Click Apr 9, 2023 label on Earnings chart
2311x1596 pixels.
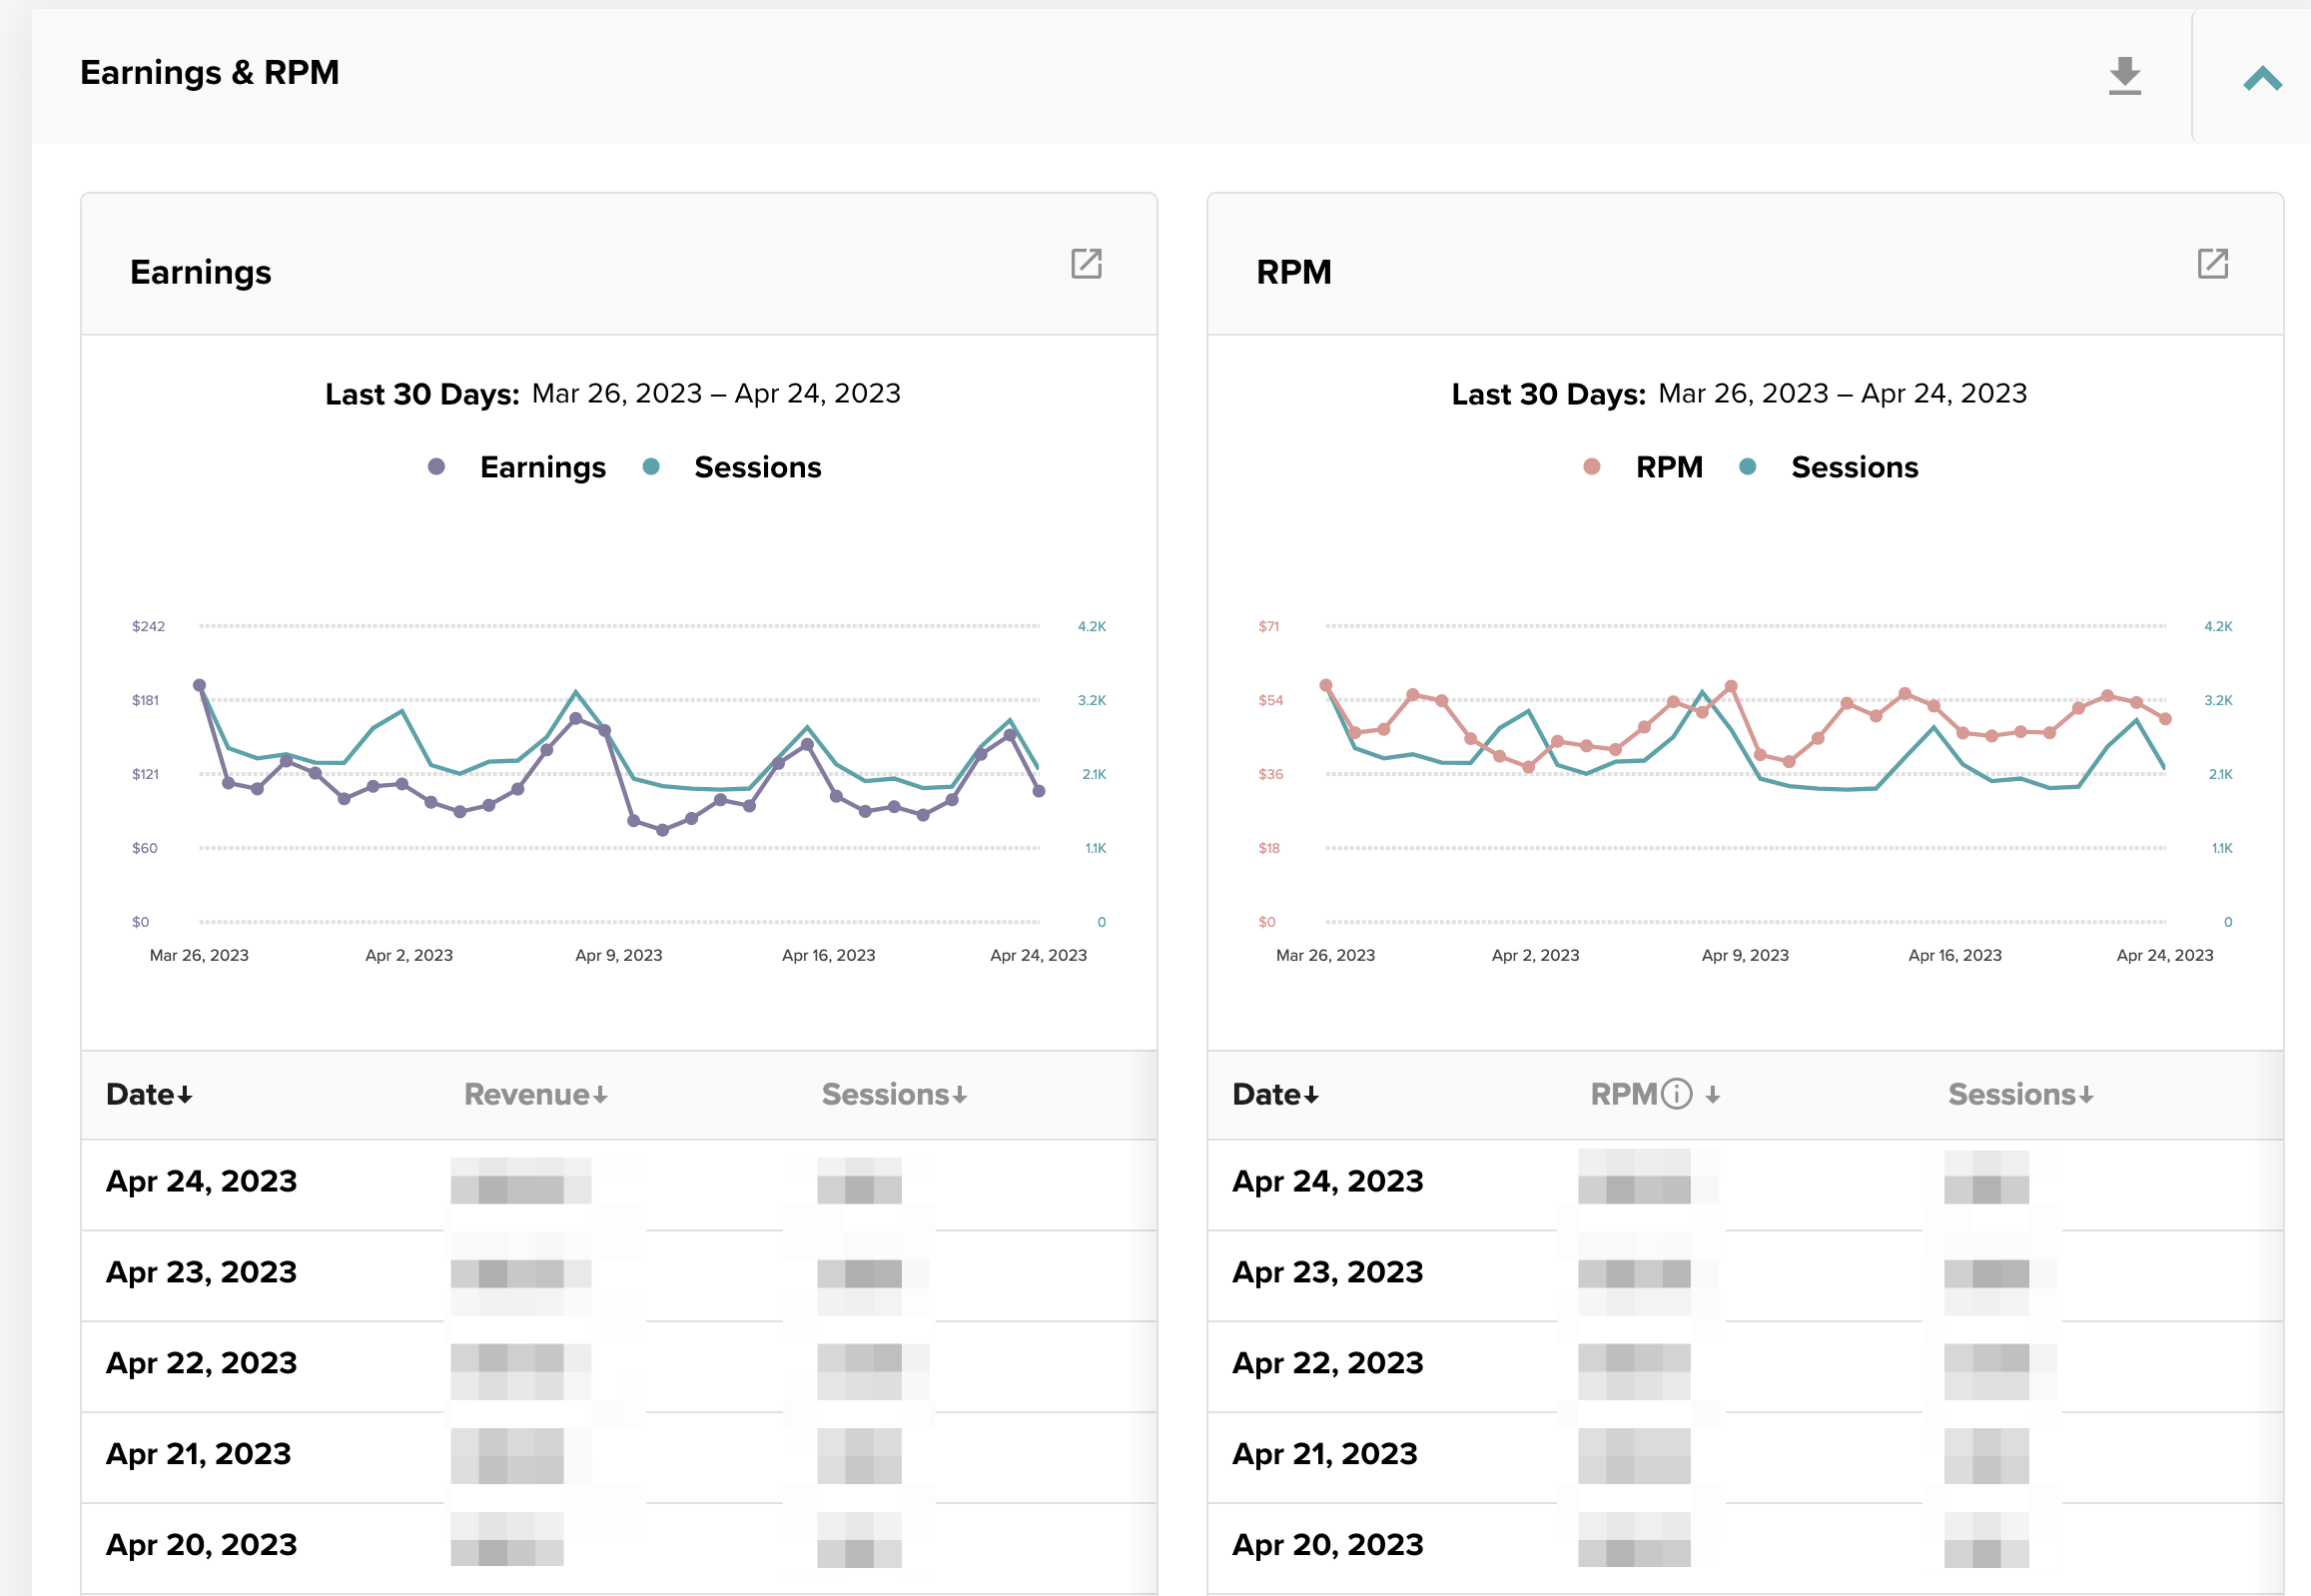tap(618, 955)
